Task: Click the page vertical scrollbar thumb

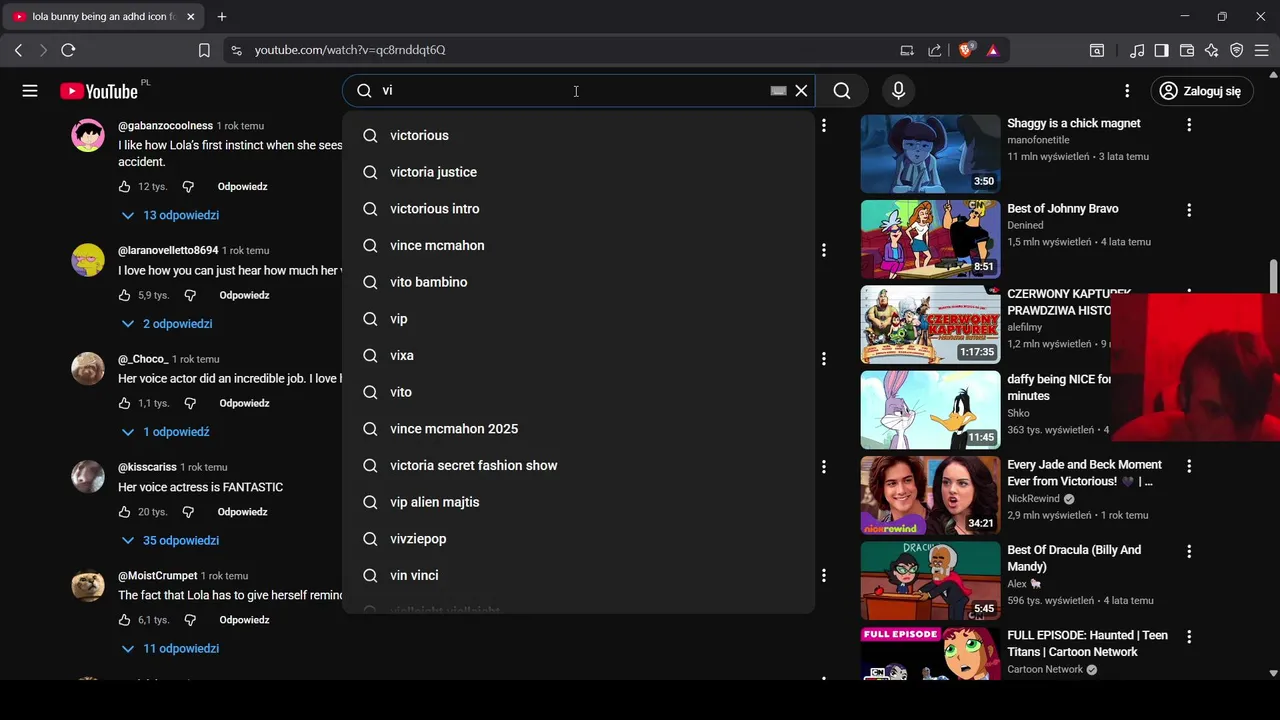Action: coord(1273,278)
